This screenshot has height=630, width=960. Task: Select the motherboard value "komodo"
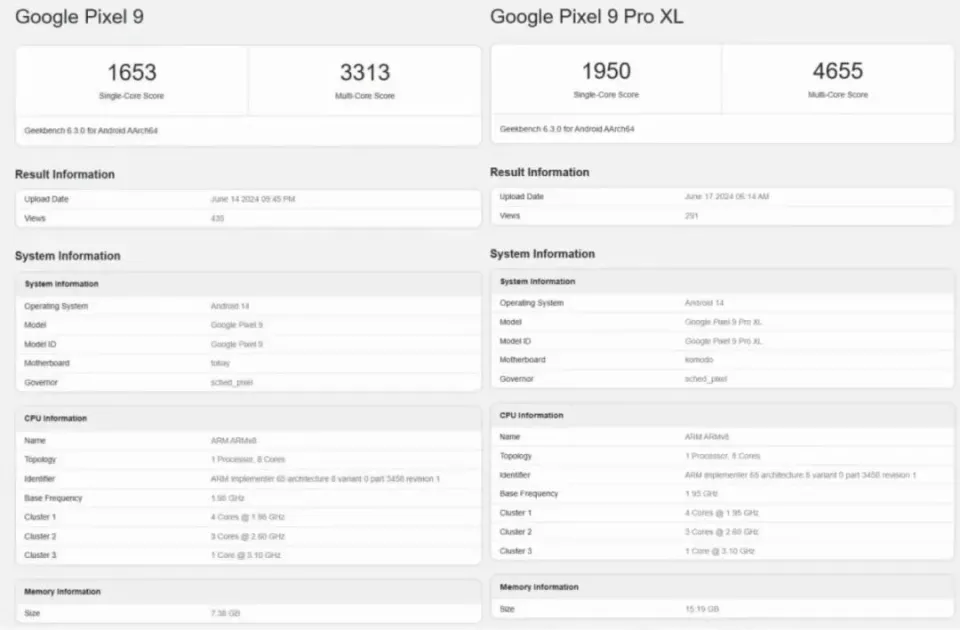click(x=700, y=360)
